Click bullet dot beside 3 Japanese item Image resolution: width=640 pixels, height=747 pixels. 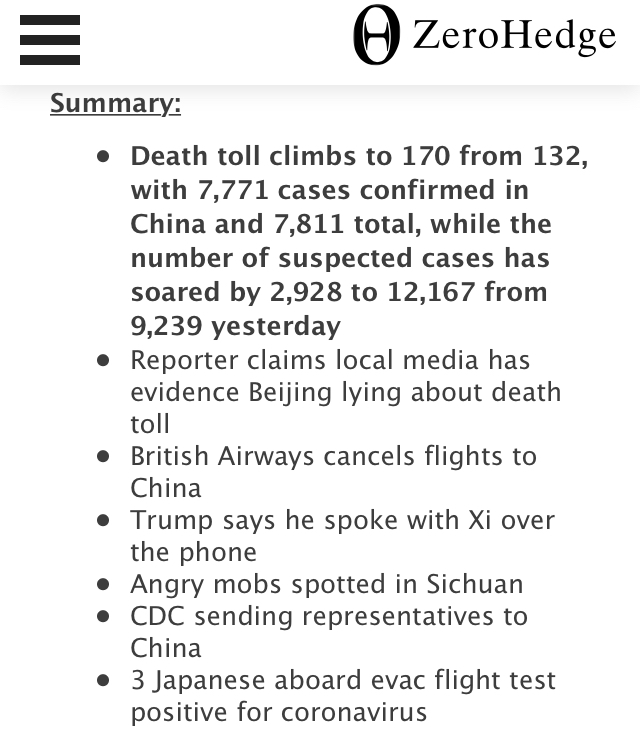pos(103,680)
